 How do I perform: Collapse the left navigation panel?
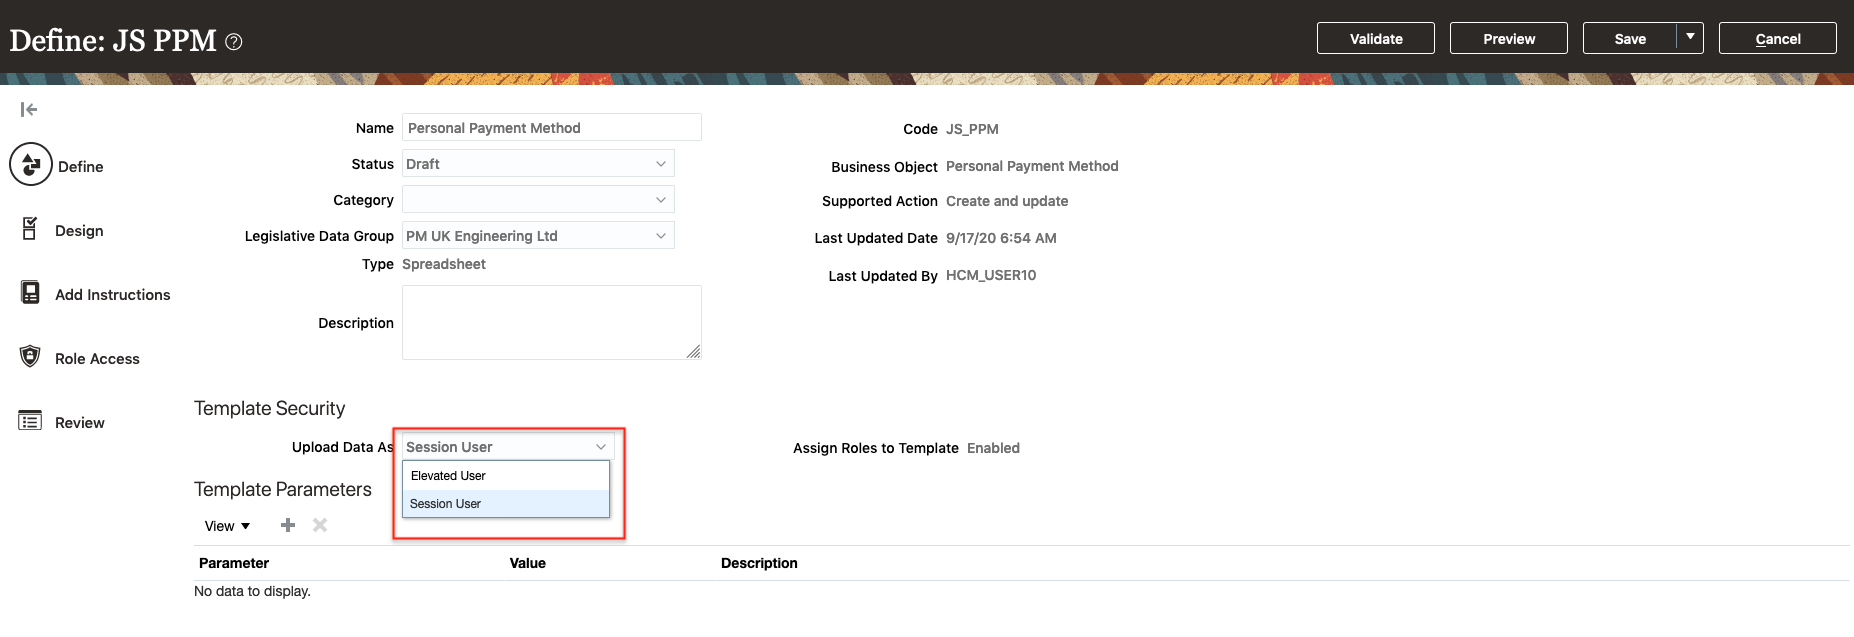coord(29,109)
